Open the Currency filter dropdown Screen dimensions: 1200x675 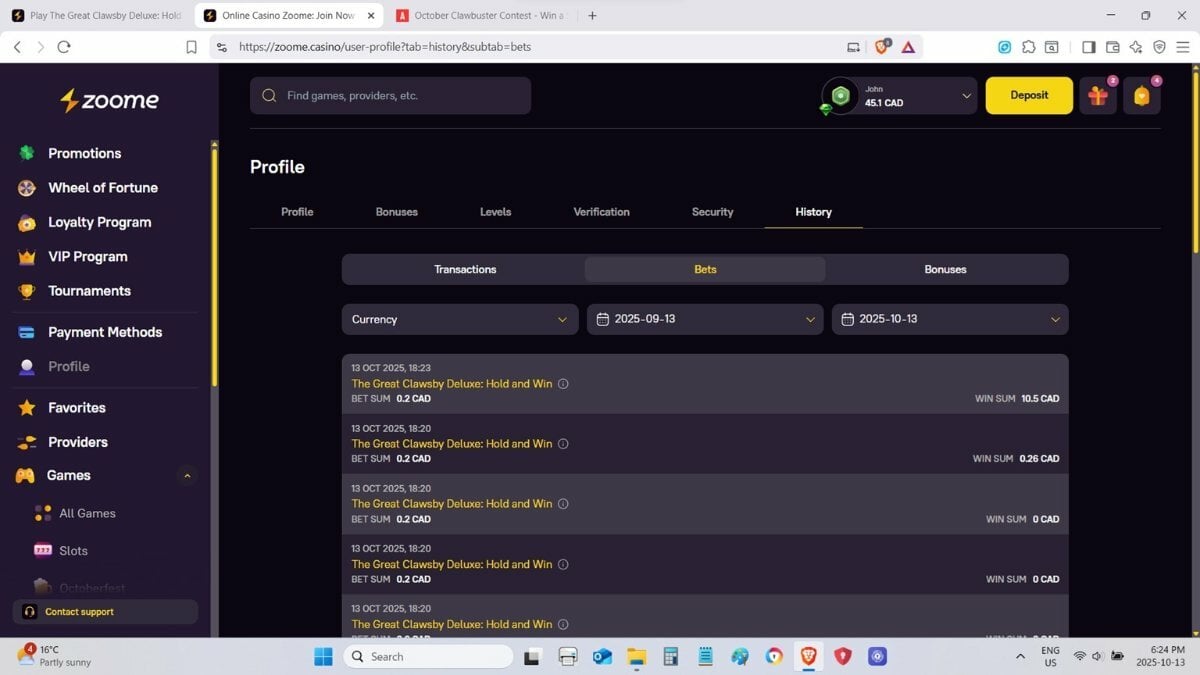(x=460, y=319)
